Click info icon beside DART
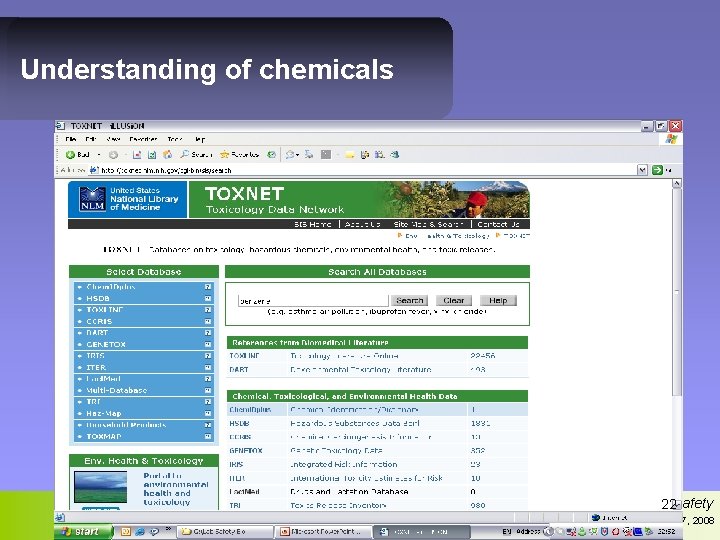Screen dimensions: 720x540 (208, 333)
